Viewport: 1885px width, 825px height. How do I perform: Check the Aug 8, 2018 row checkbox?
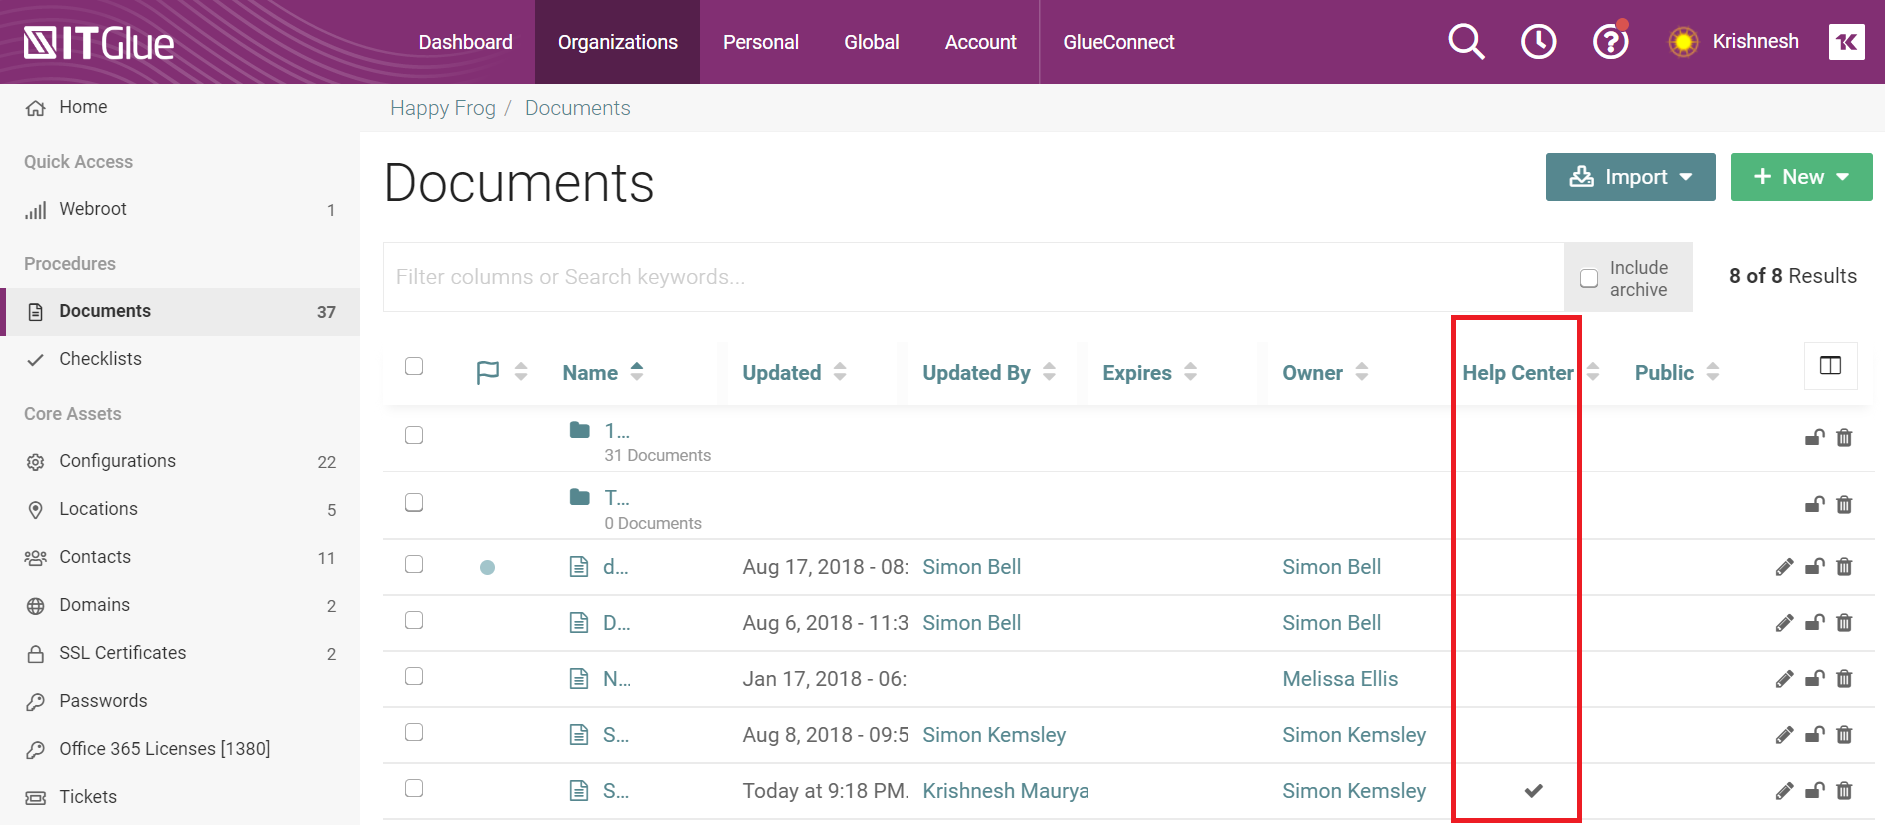[x=414, y=732]
